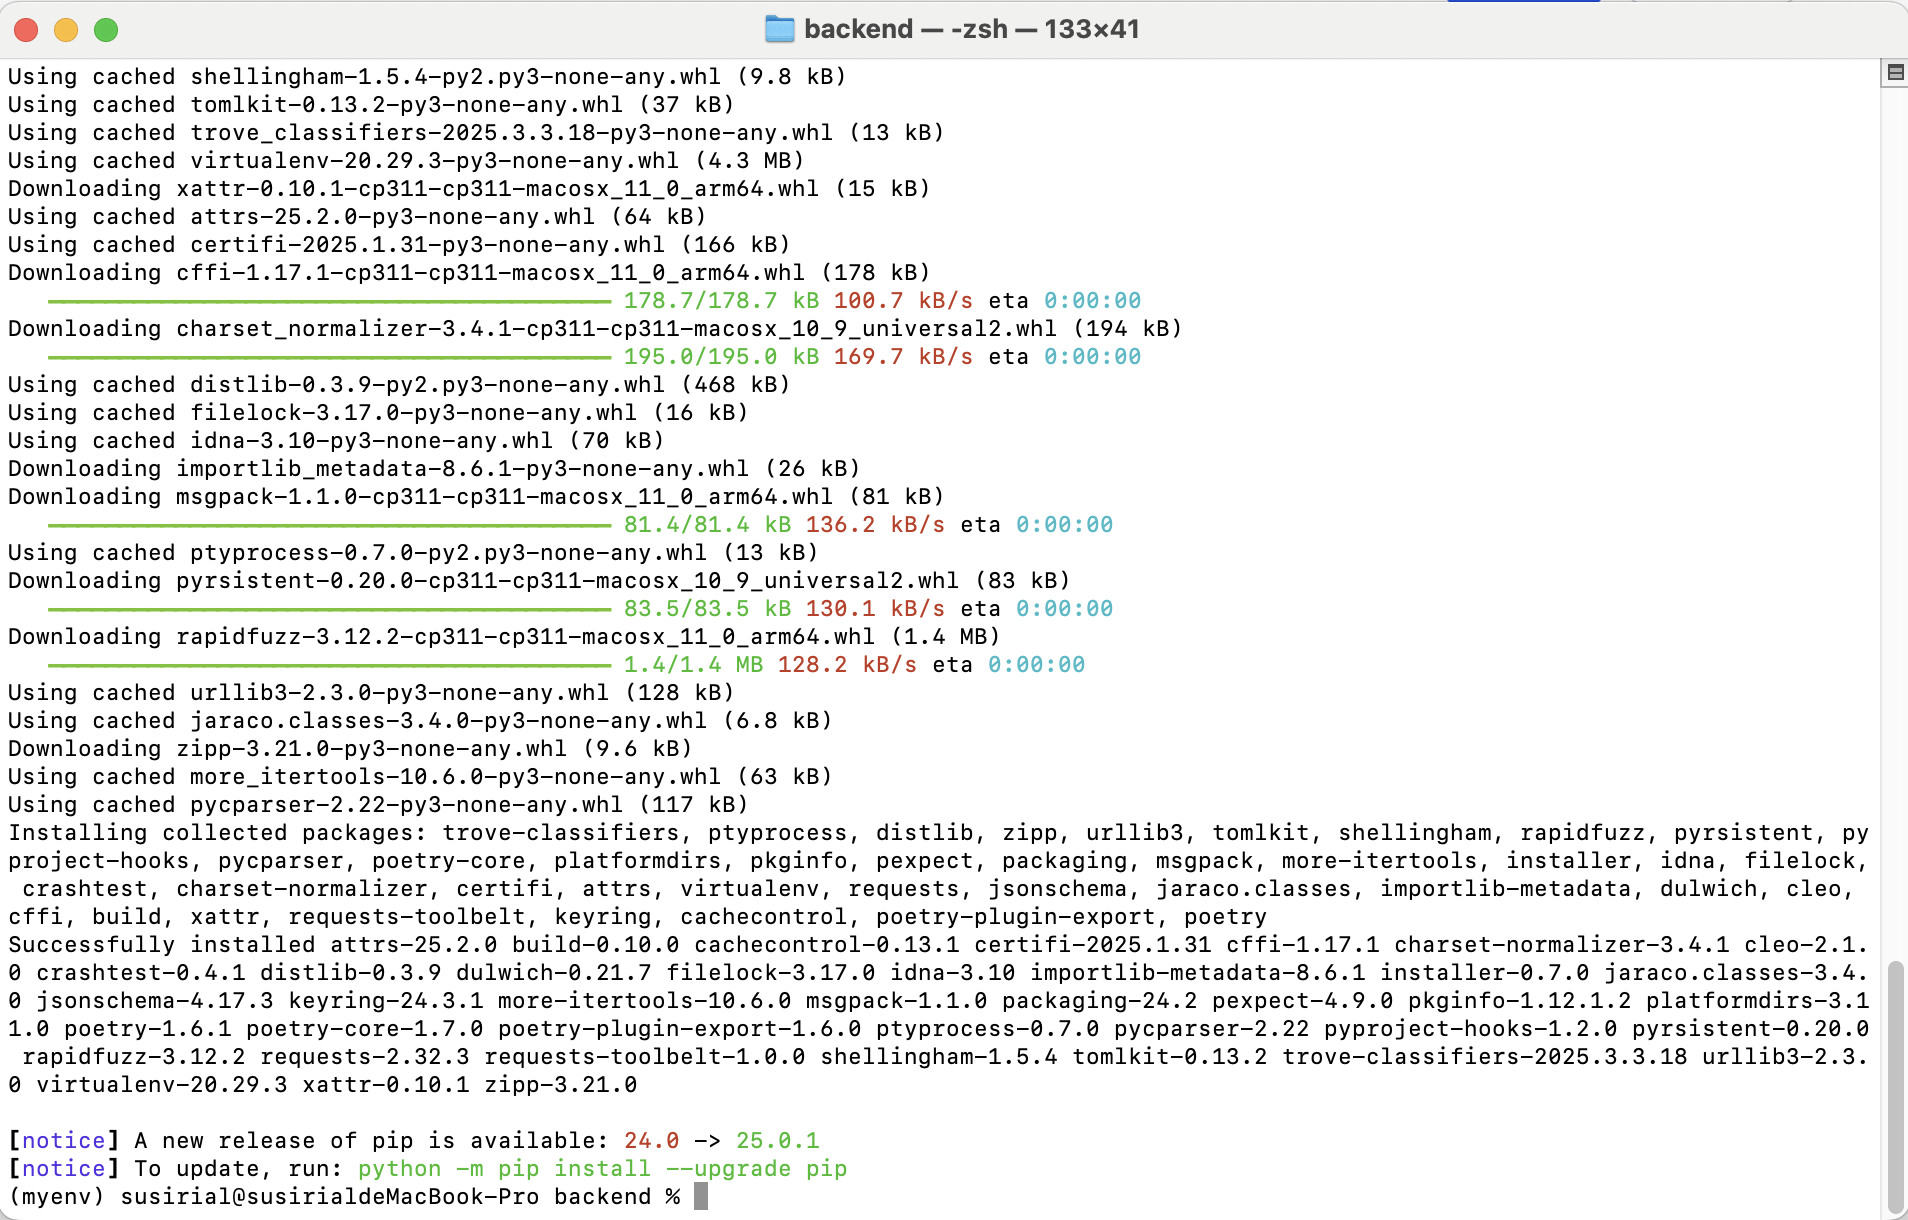
Task: Click the more_itertools-10.6.0 wheel filename
Action: click(x=455, y=777)
